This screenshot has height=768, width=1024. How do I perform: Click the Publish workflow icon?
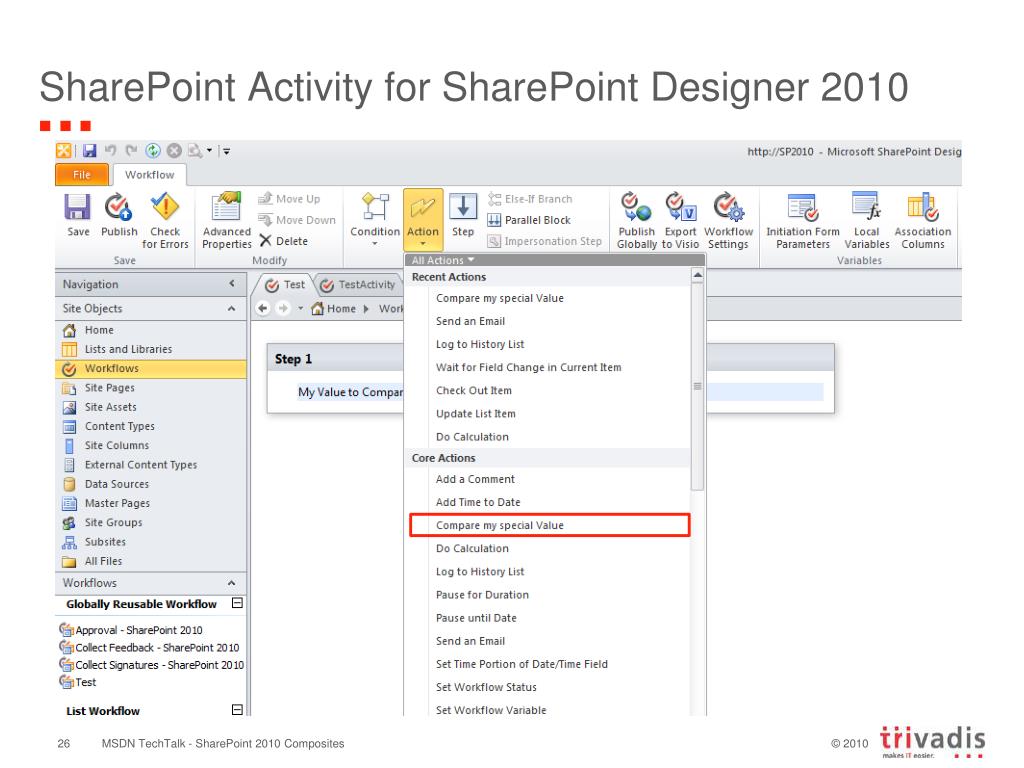(x=119, y=215)
